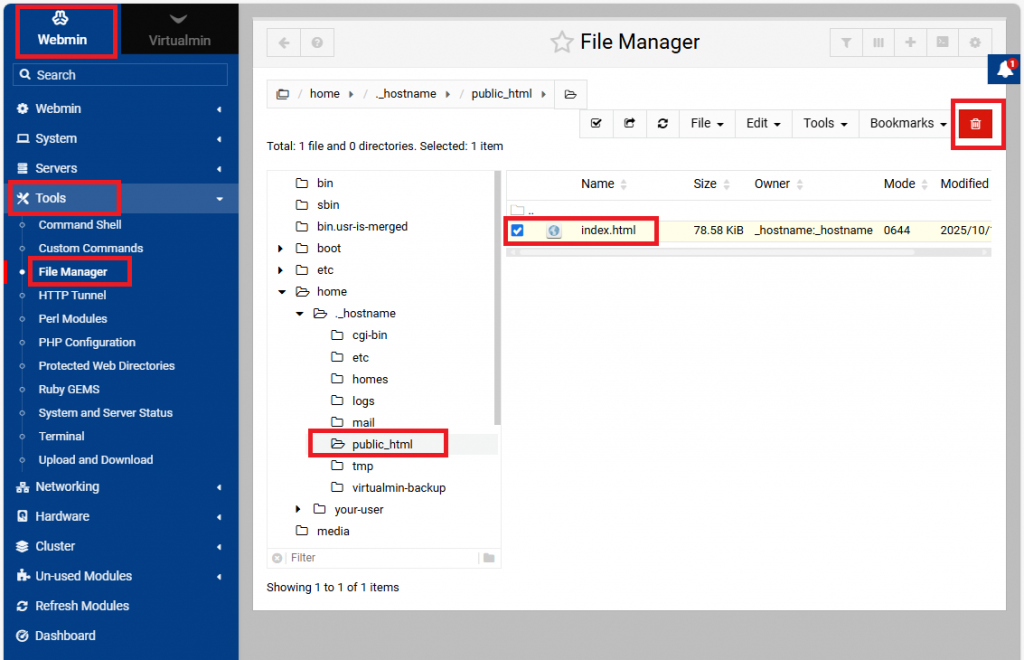Image resolution: width=1024 pixels, height=660 pixels.
Task: Click the star to favorite File Manager
Action: tap(562, 42)
